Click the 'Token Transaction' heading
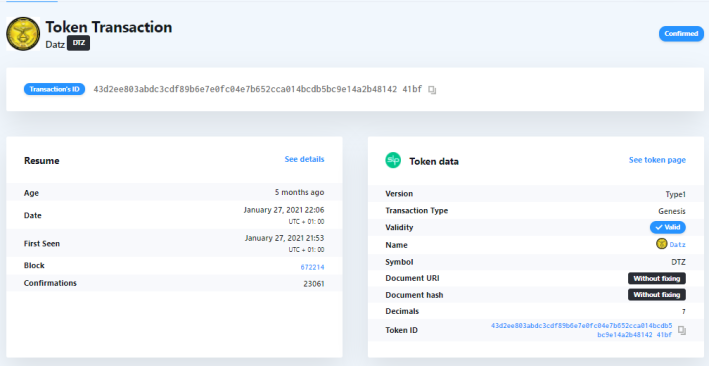This screenshot has height=366, width=709. (109, 27)
